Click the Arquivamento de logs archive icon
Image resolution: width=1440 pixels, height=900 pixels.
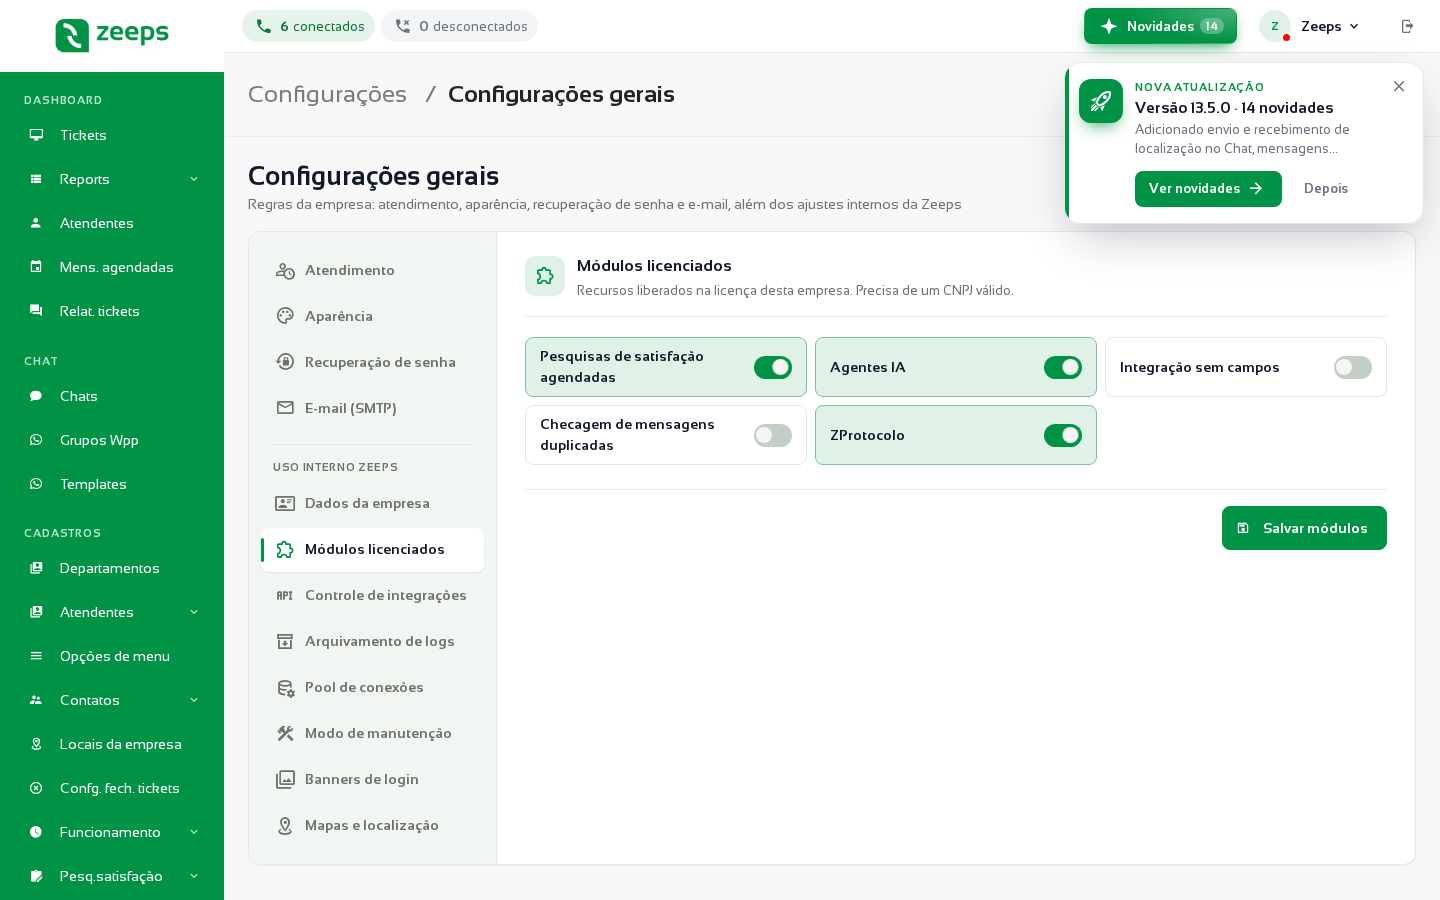(285, 641)
